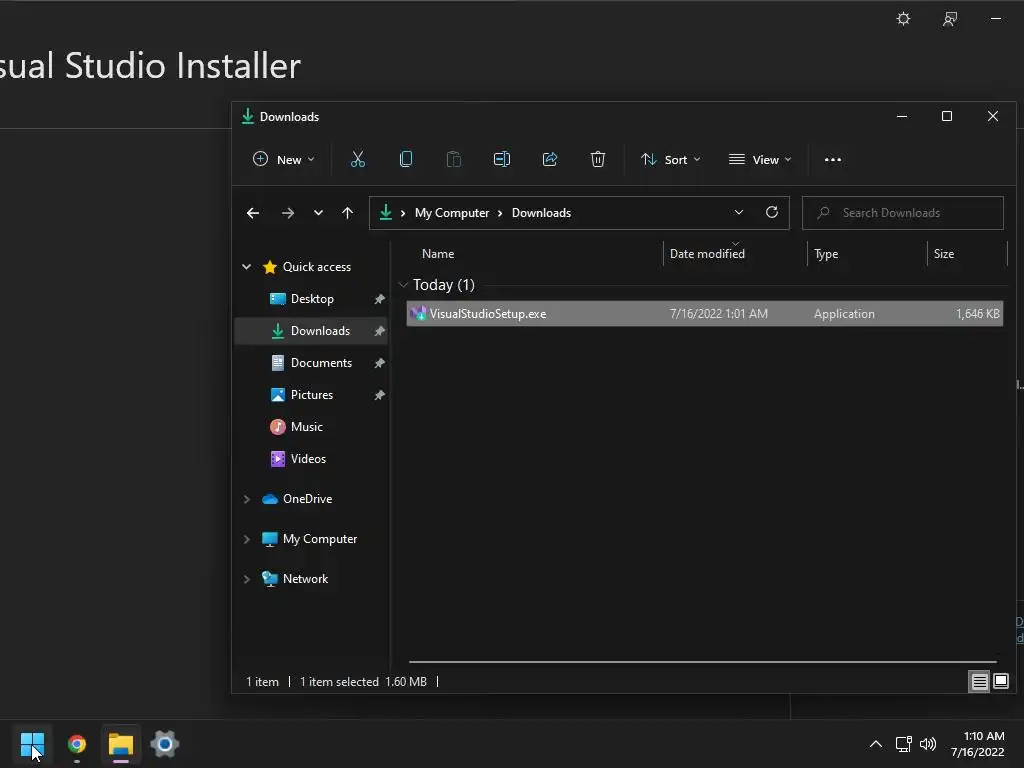The width and height of the screenshot is (1024, 768).
Task: Click the Rename icon in toolbar
Action: (x=502, y=159)
